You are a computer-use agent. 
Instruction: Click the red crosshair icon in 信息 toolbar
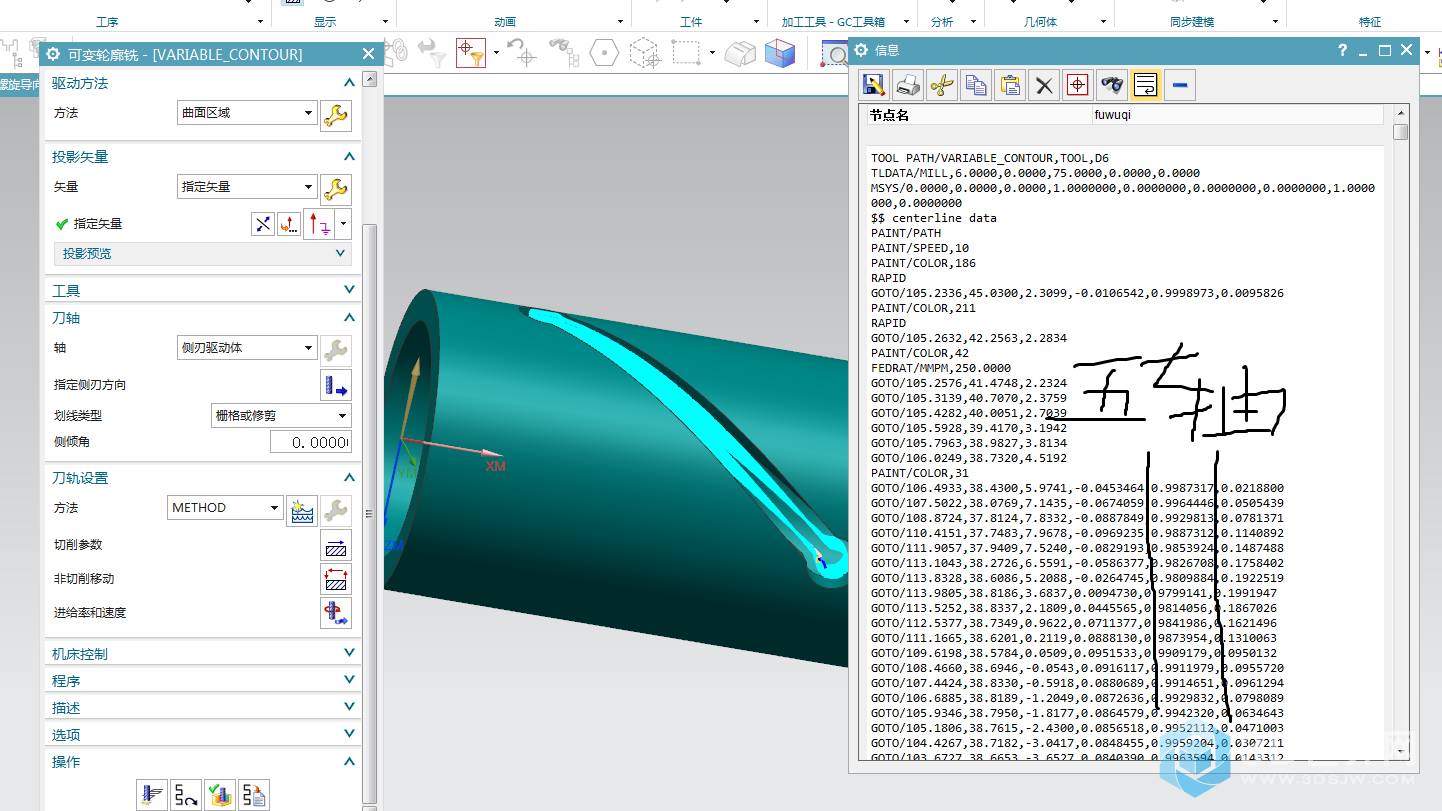click(x=1077, y=86)
